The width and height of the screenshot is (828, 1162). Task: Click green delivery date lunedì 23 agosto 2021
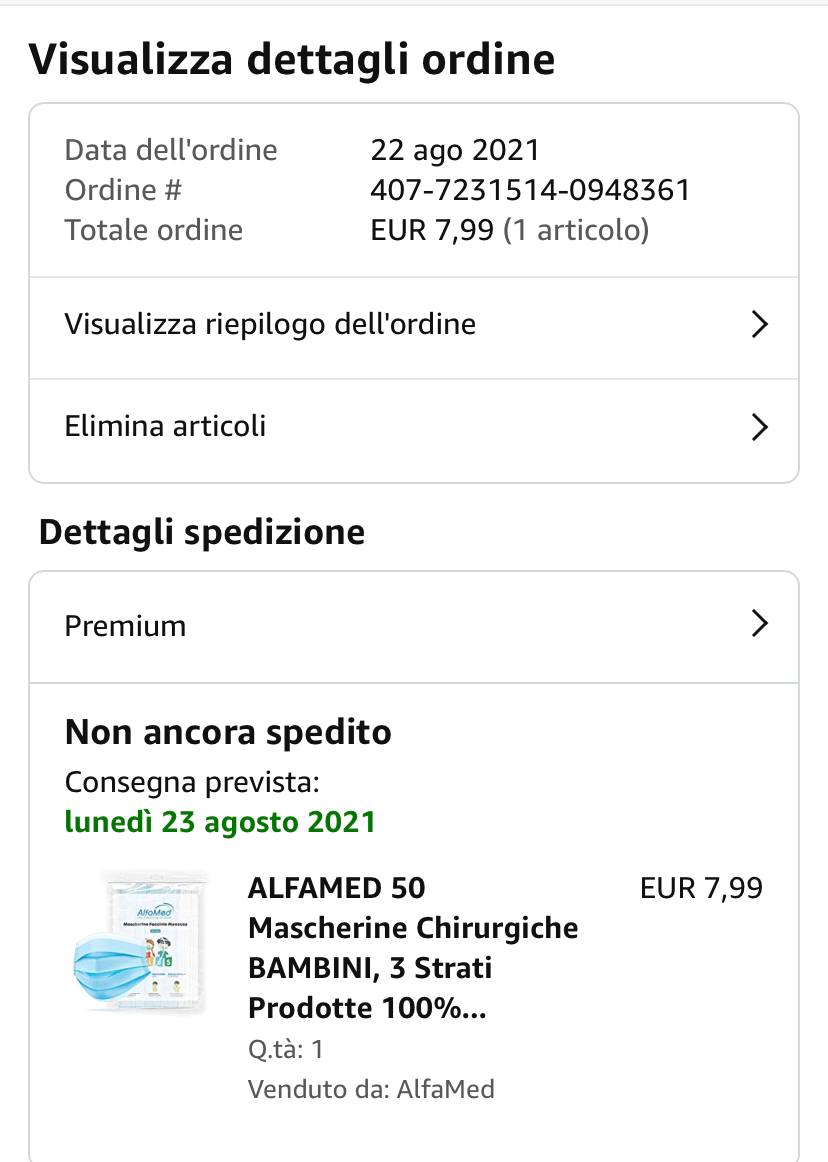[x=220, y=822]
